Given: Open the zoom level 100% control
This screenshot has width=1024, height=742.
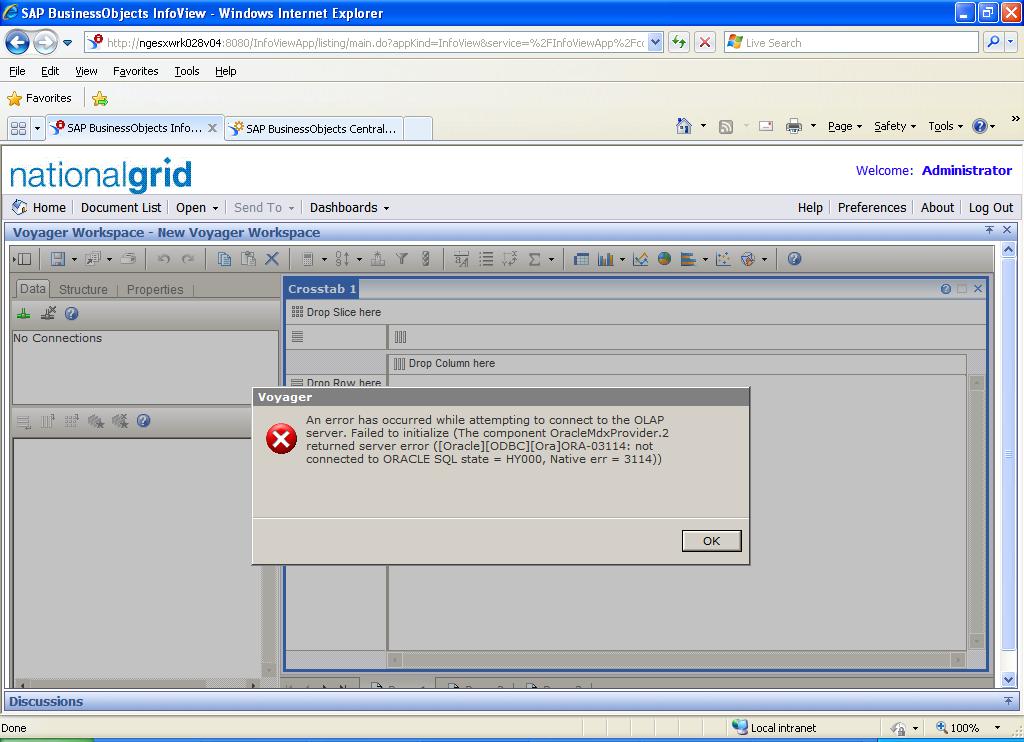Looking at the screenshot, I should pyautogui.click(x=968, y=728).
